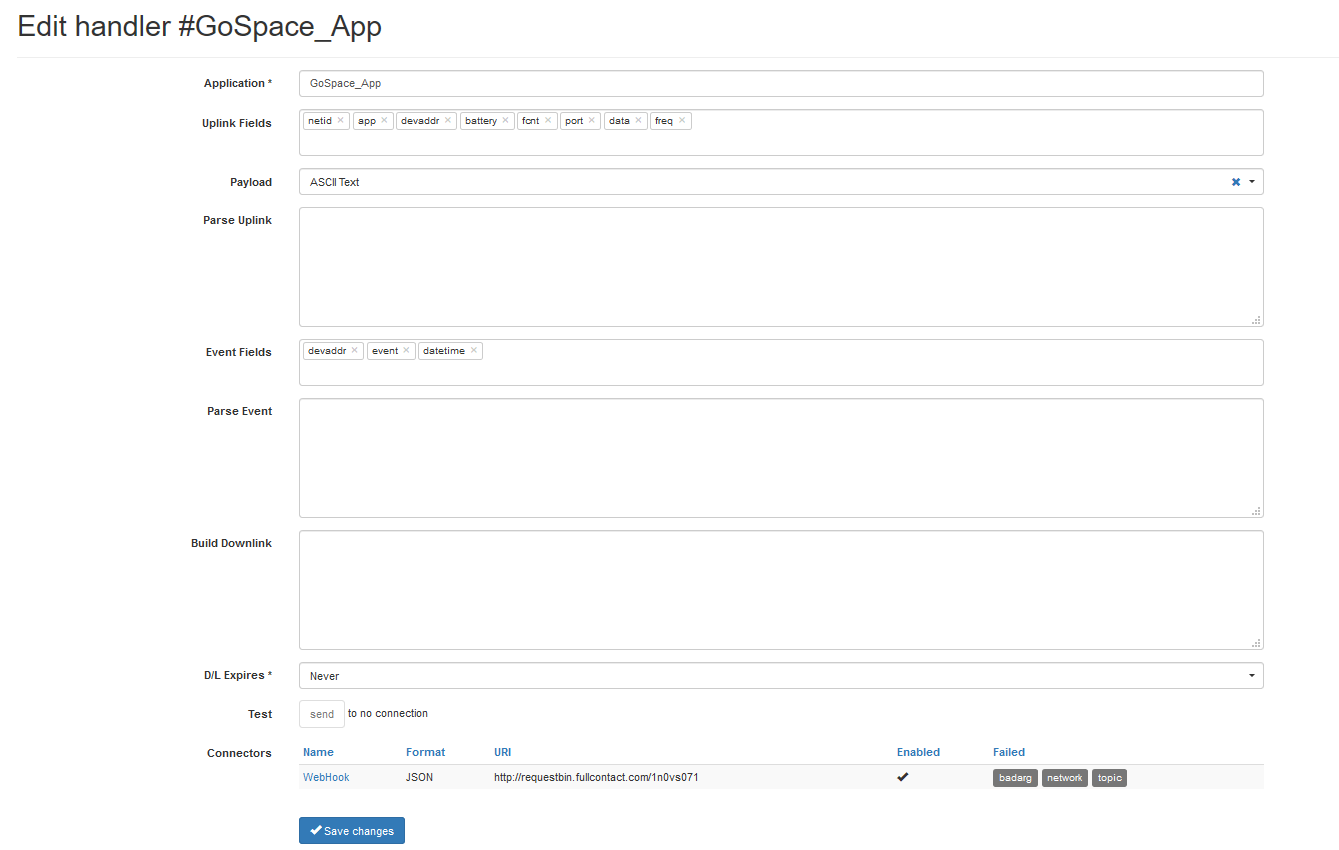
Task: Remove the event tag from Event Fields
Action: [x=406, y=351]
